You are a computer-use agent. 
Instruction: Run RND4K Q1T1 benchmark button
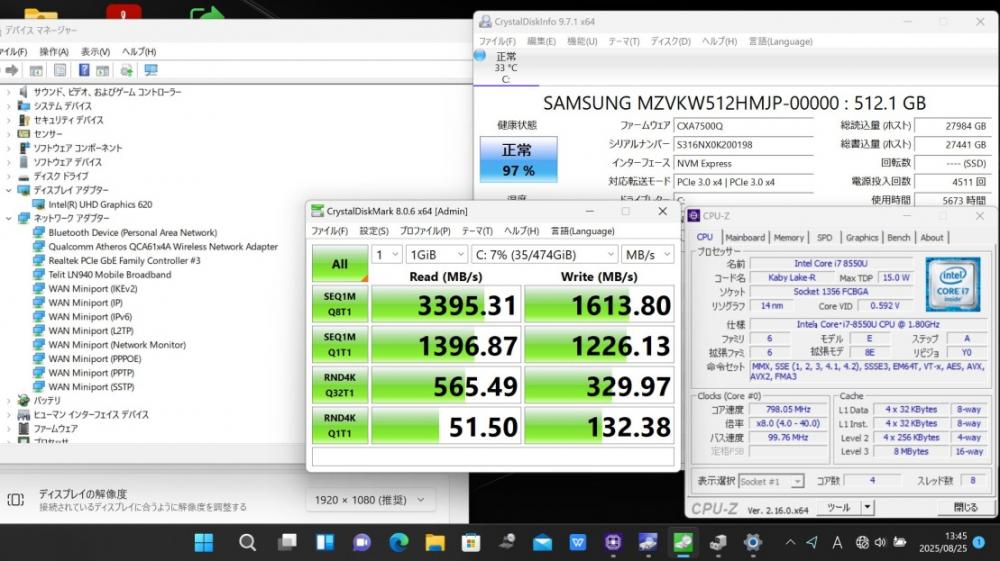340,425
